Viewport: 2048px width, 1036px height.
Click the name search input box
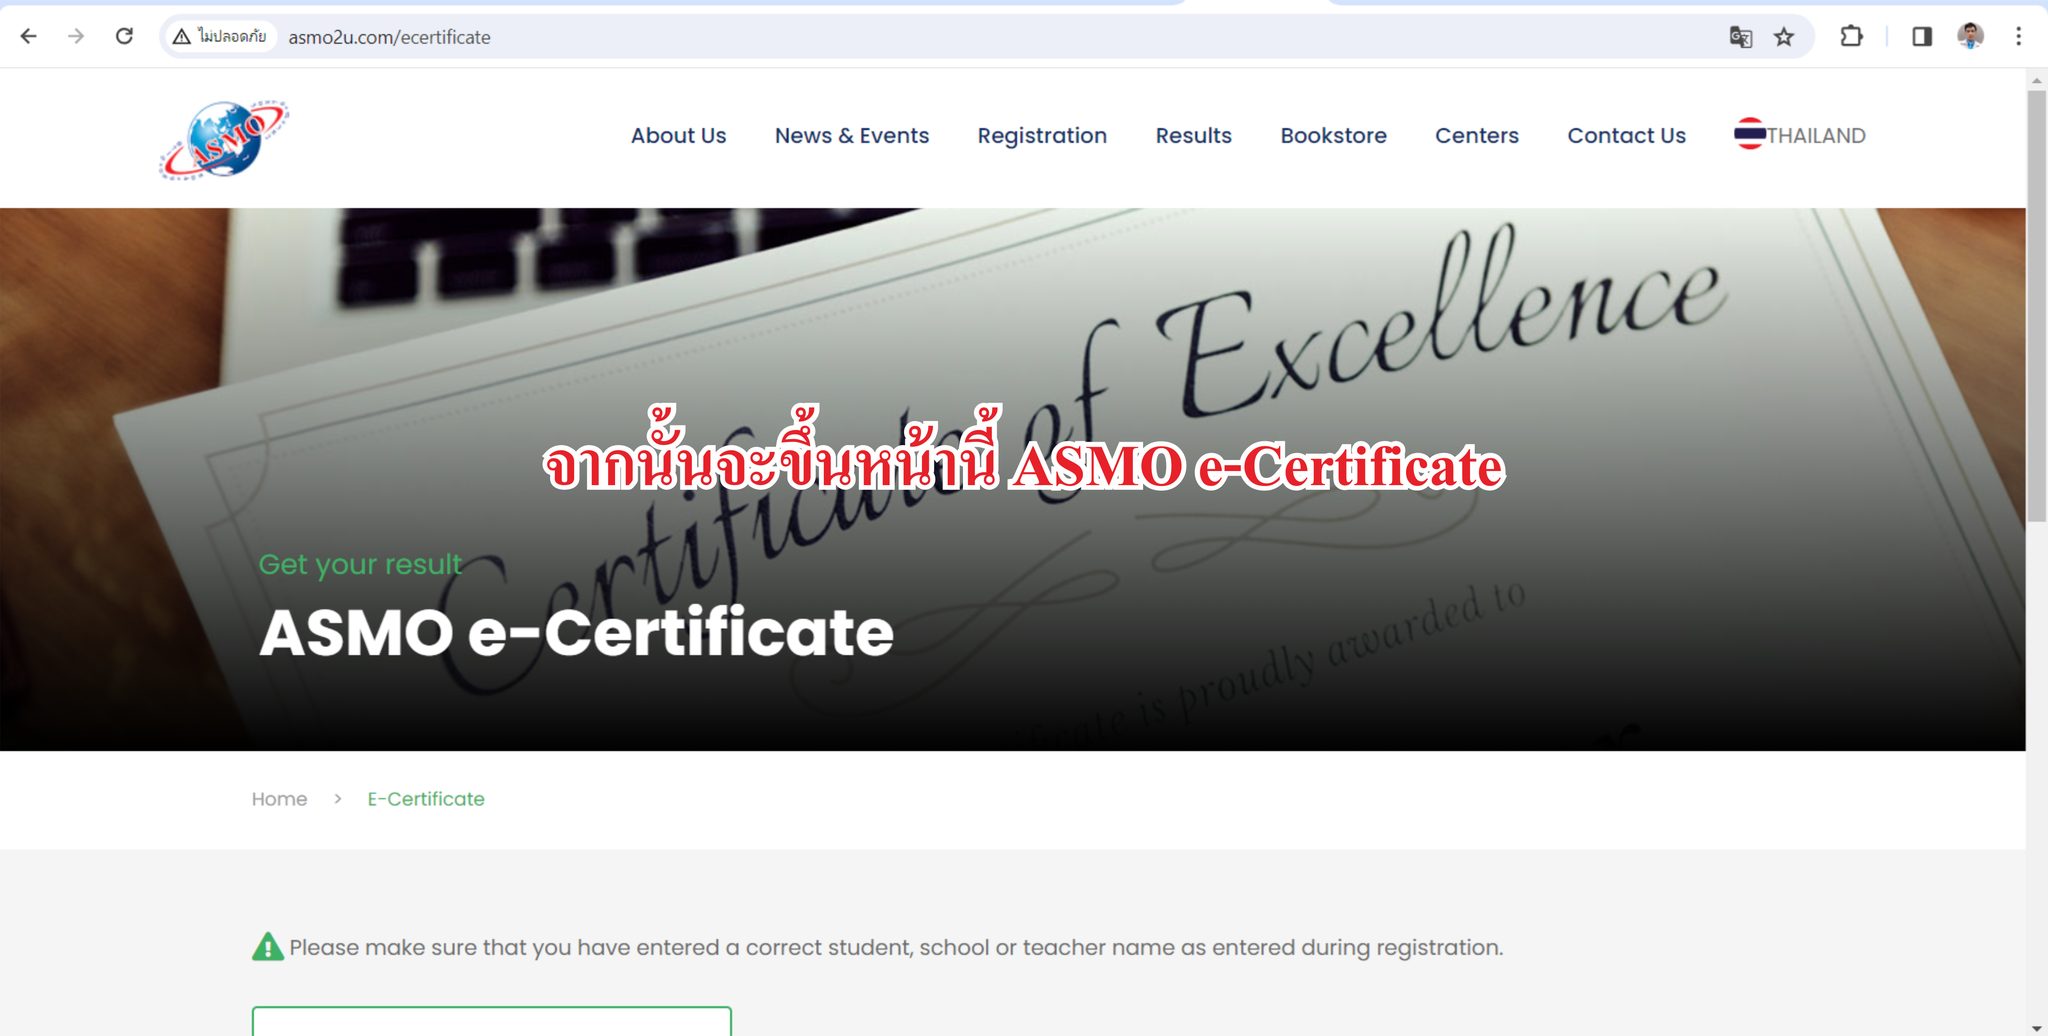[x=492, y=1021]
